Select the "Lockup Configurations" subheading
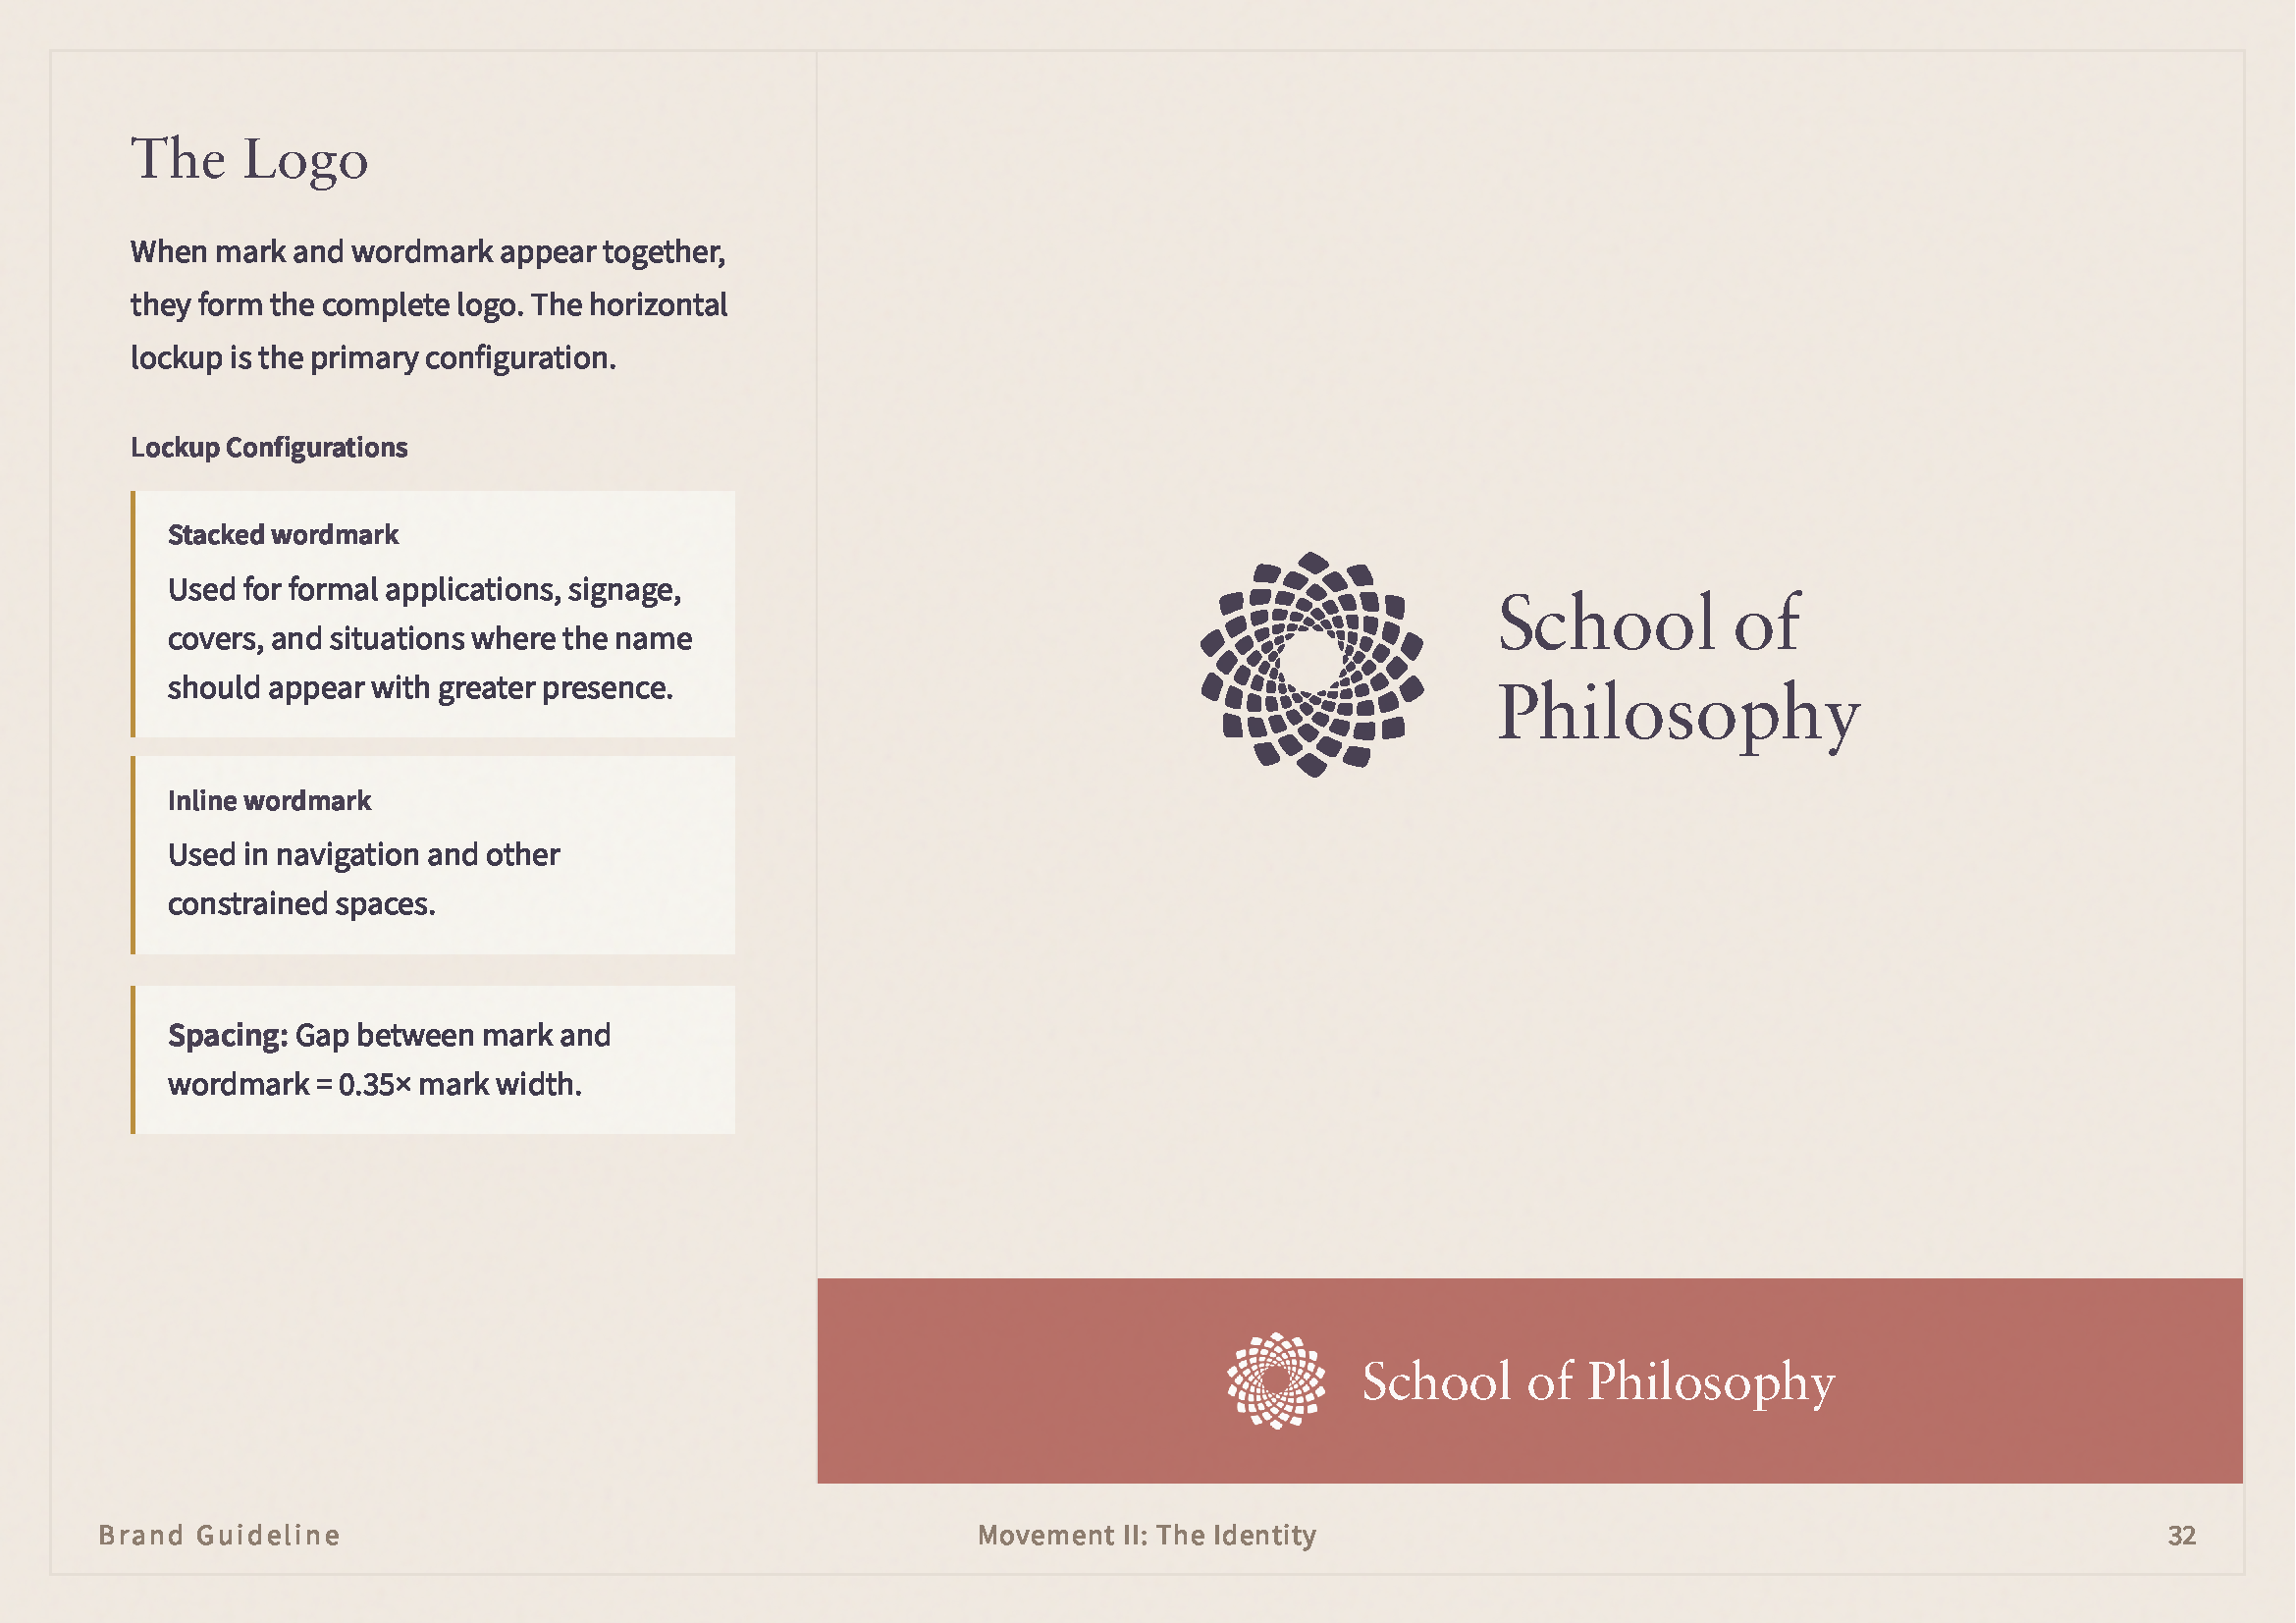 click(269, 447)
